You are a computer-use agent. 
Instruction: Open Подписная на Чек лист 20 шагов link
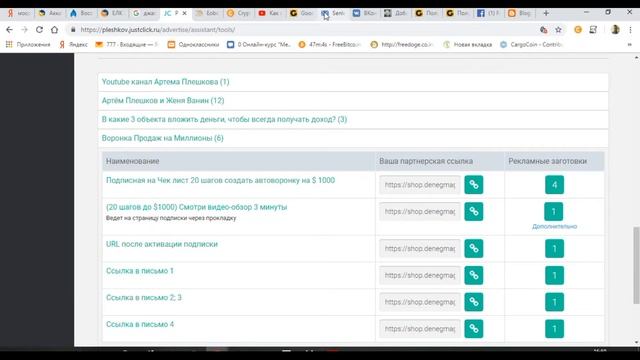pyautogui.click(x=220, y=180)
